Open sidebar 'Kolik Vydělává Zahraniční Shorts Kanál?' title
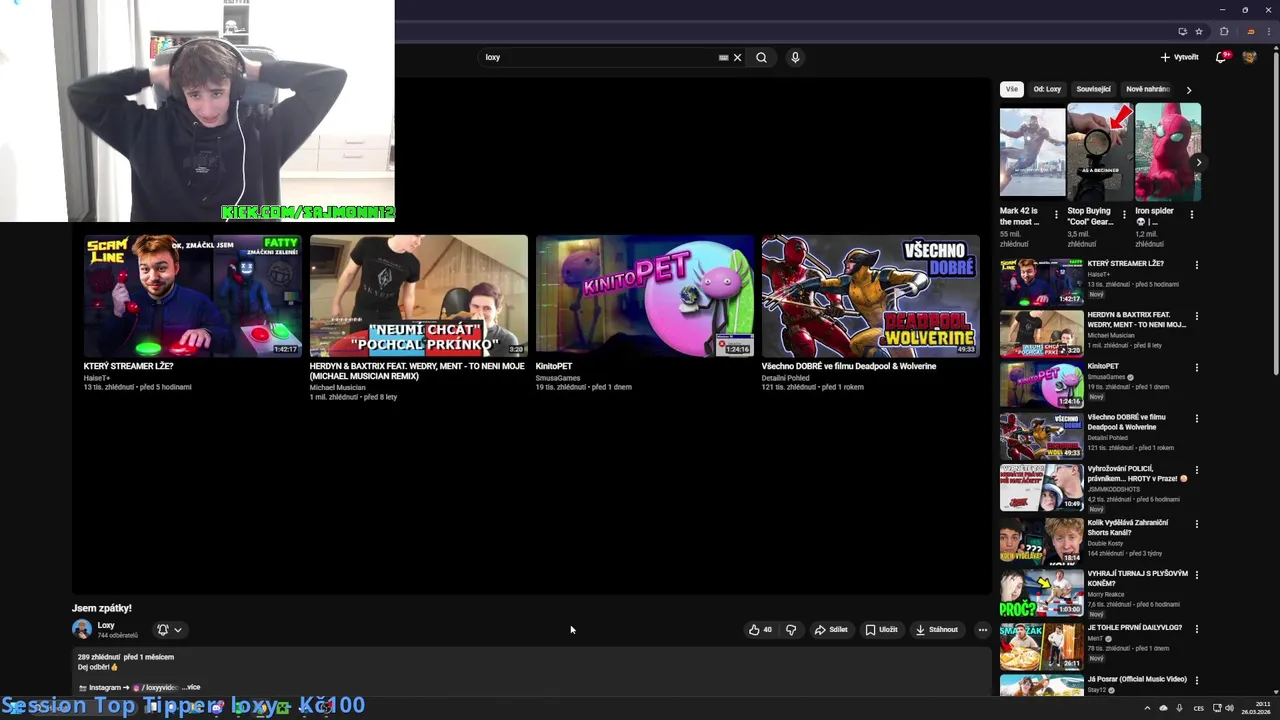 (x=1127, y=527)
